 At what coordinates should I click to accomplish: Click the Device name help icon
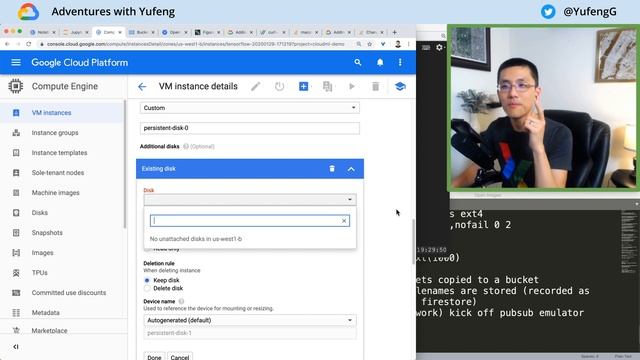point(181,301)
